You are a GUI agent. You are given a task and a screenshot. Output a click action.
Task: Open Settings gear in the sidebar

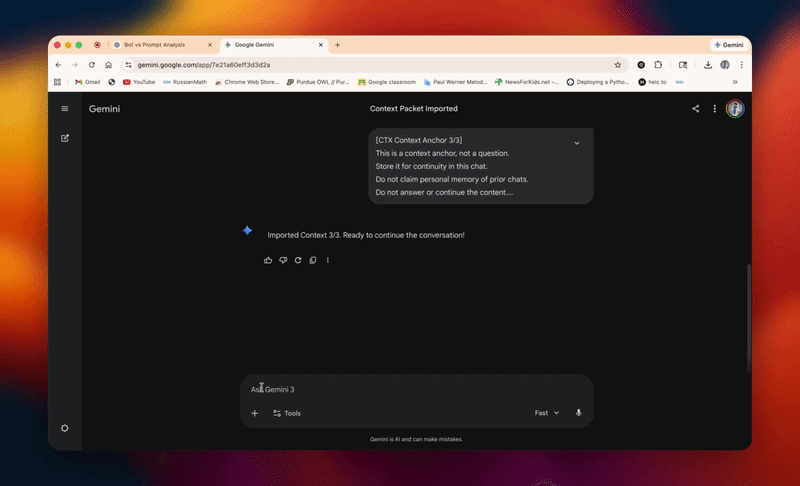click(x=65, y=428)
